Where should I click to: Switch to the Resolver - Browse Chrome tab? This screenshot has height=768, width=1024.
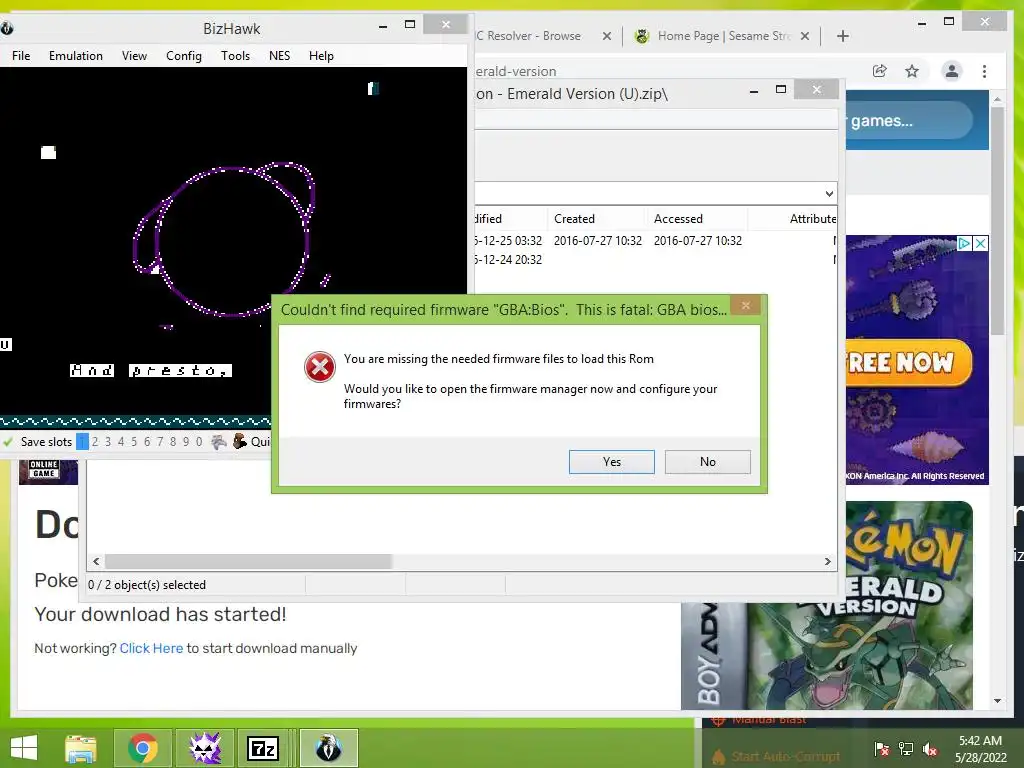(528, 36)
